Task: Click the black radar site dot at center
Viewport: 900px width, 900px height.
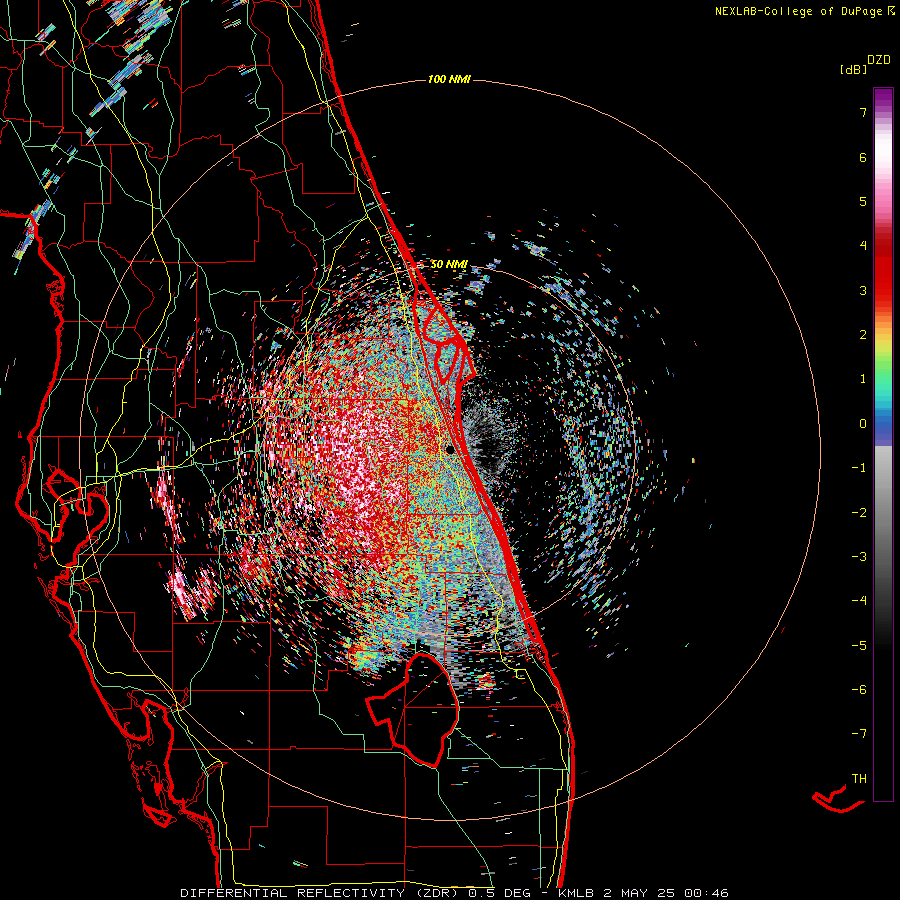Action: [x=450, y=449]
